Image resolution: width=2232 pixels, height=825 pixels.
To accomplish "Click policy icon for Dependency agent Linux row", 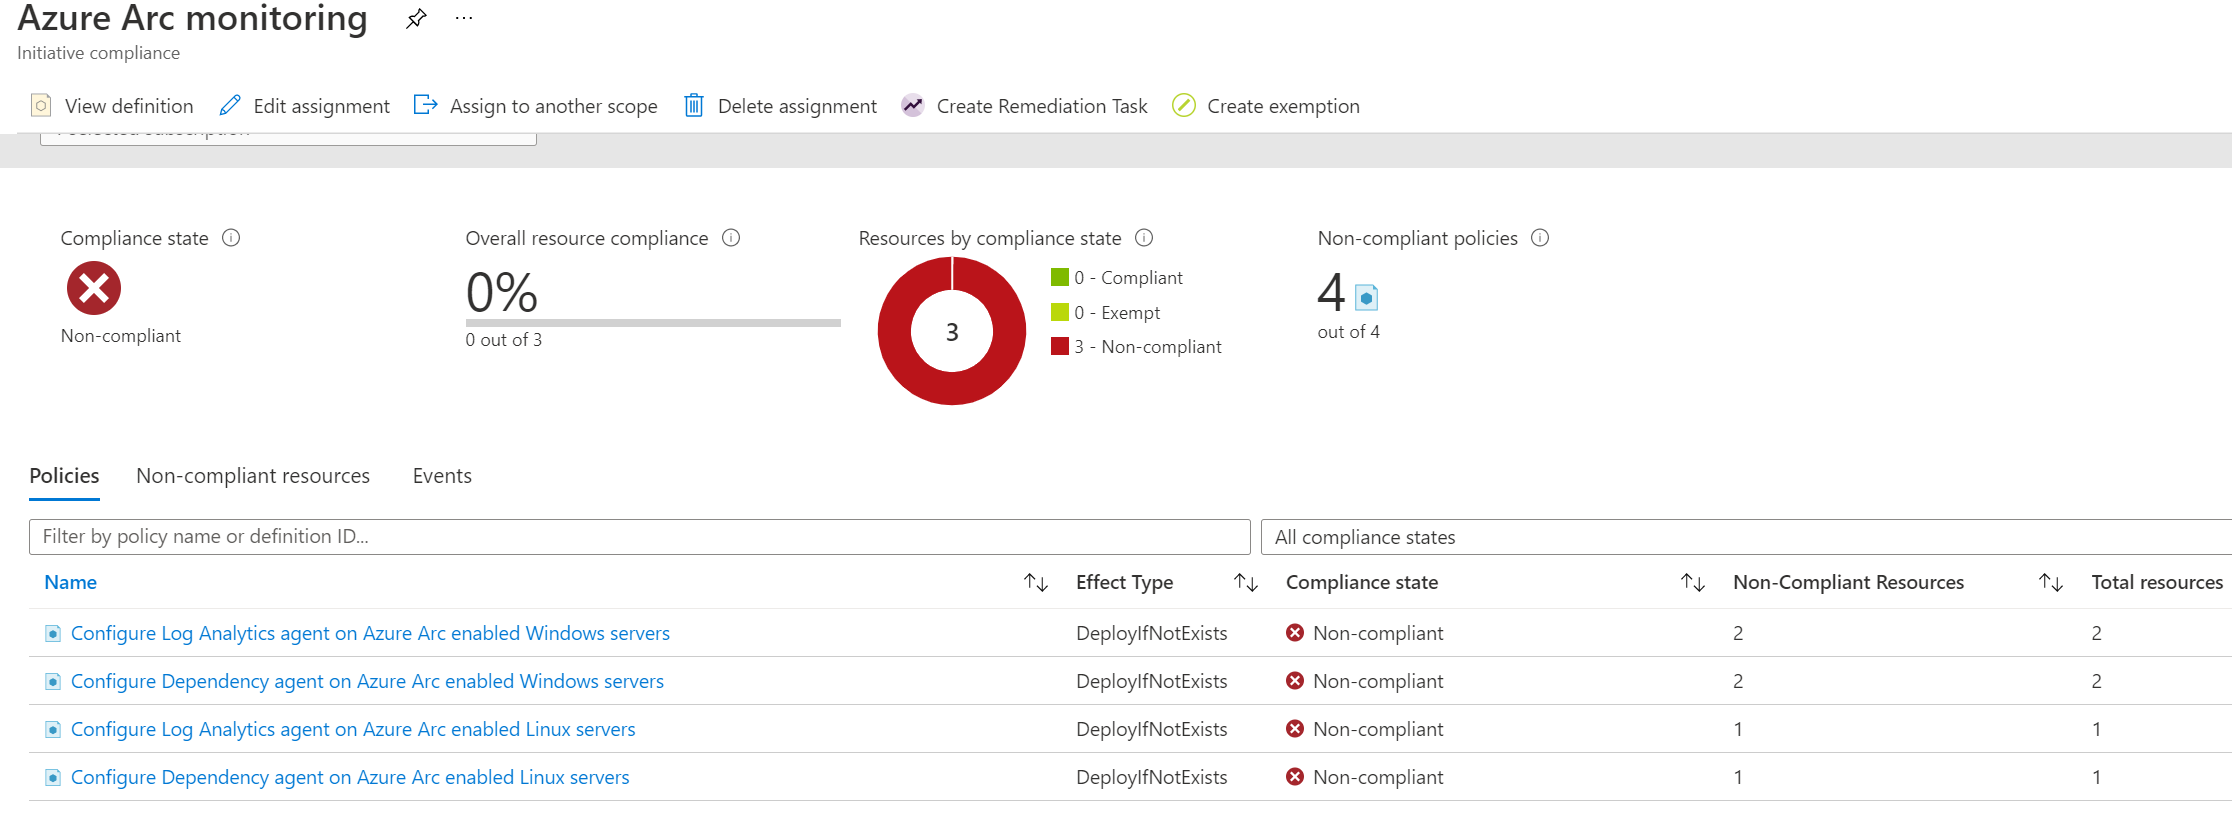I will (x=53, y=777).
